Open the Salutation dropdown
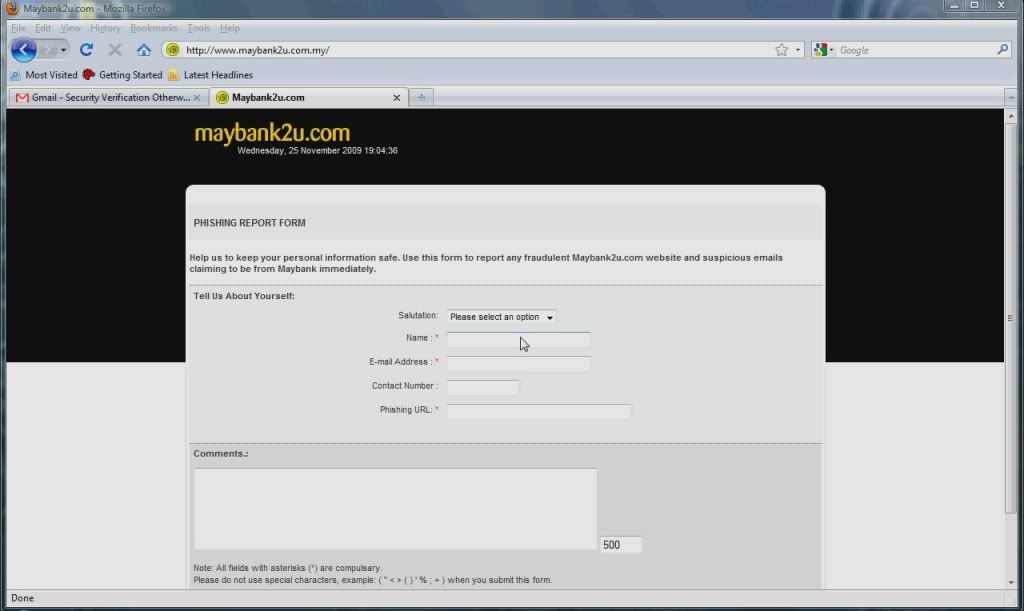This screenshot has height=611, width=1024. pos(502,317)
